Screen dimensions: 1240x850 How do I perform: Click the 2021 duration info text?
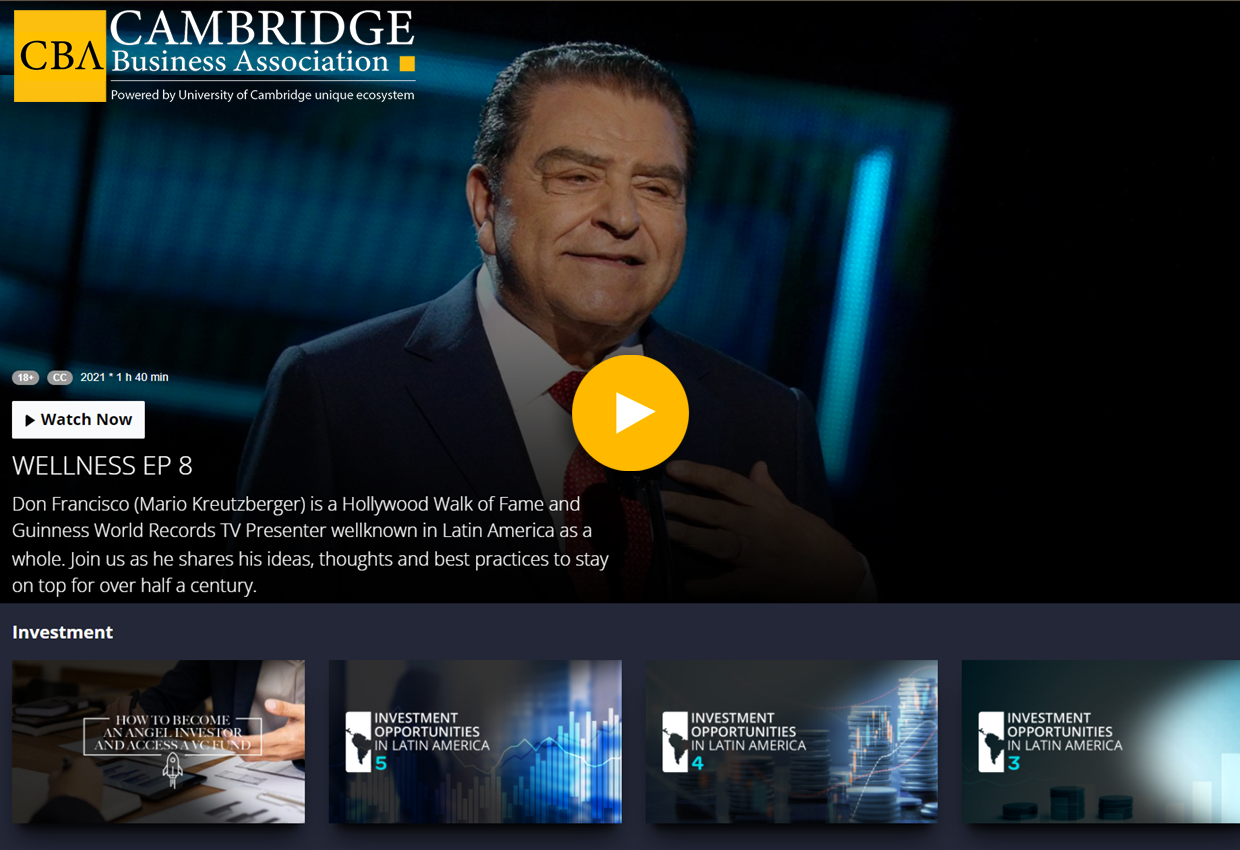click(124, 378)
